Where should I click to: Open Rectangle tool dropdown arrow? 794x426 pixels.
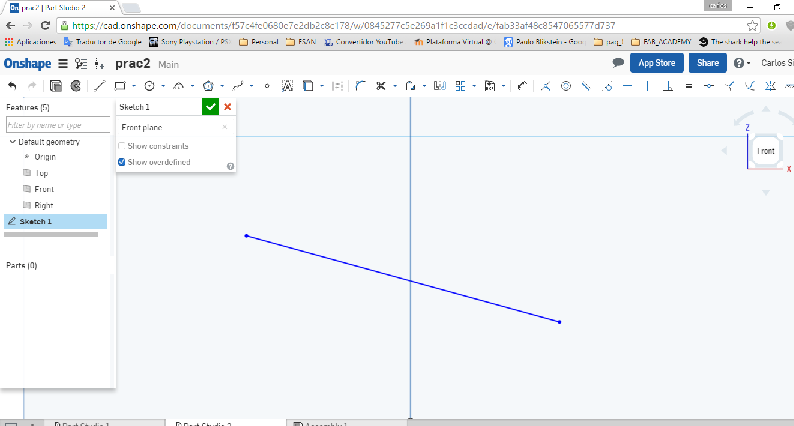point(134,86)
